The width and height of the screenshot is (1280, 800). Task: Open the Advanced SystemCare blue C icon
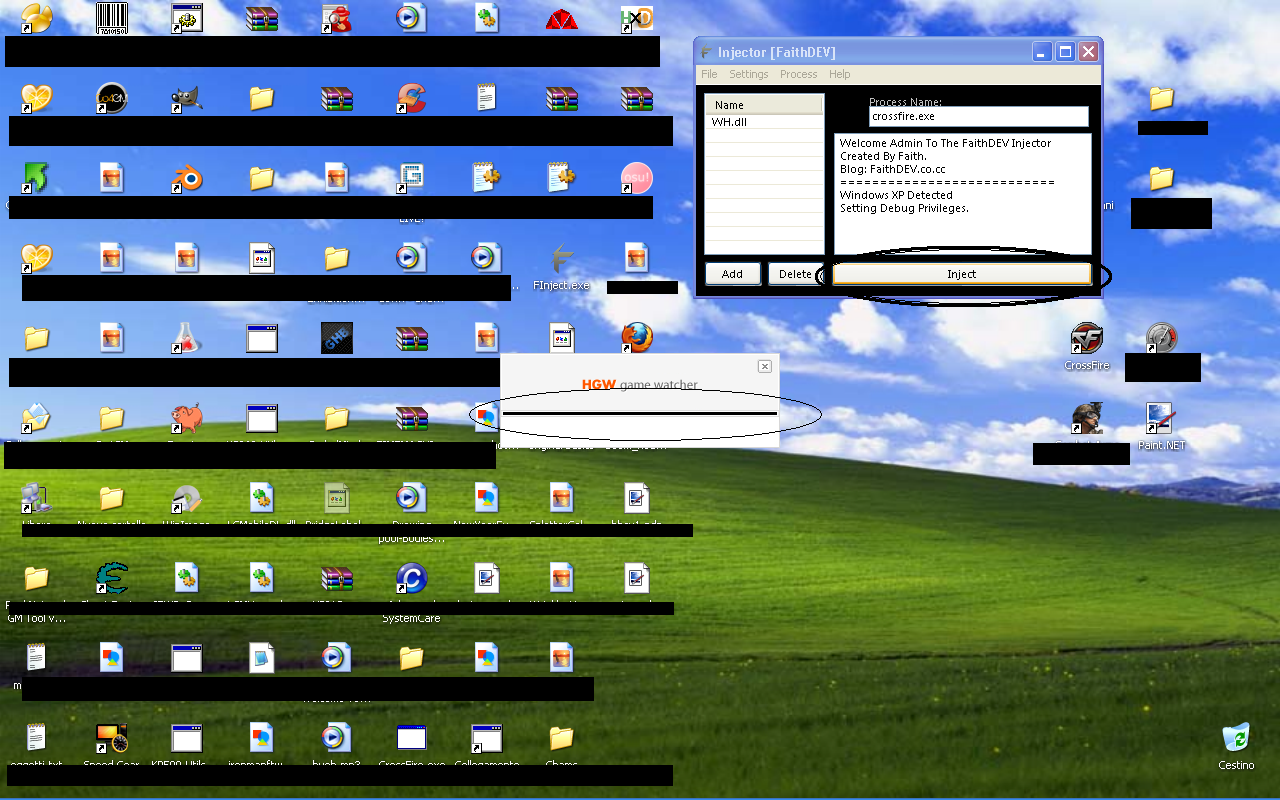(x=411, y=578)
